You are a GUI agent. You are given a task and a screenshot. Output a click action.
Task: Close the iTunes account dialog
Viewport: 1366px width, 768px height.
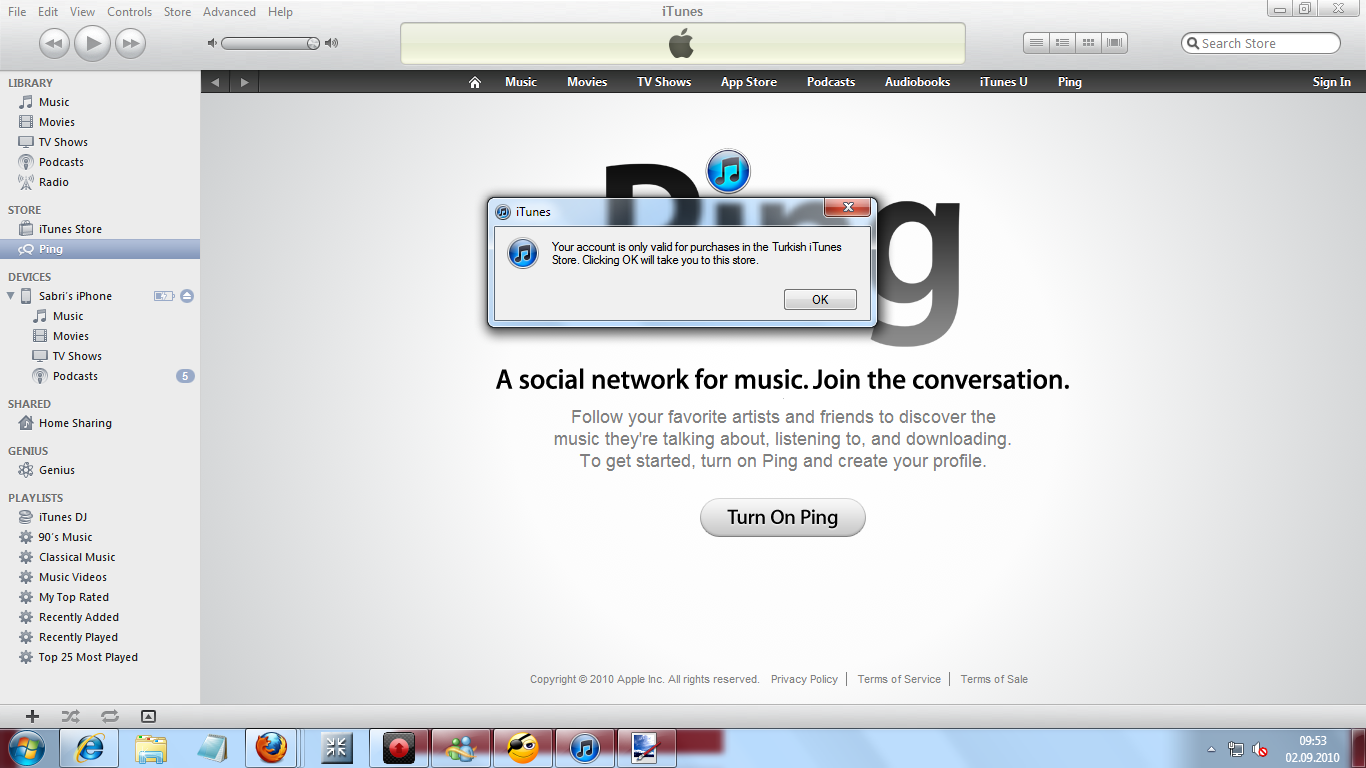[846, 207]
